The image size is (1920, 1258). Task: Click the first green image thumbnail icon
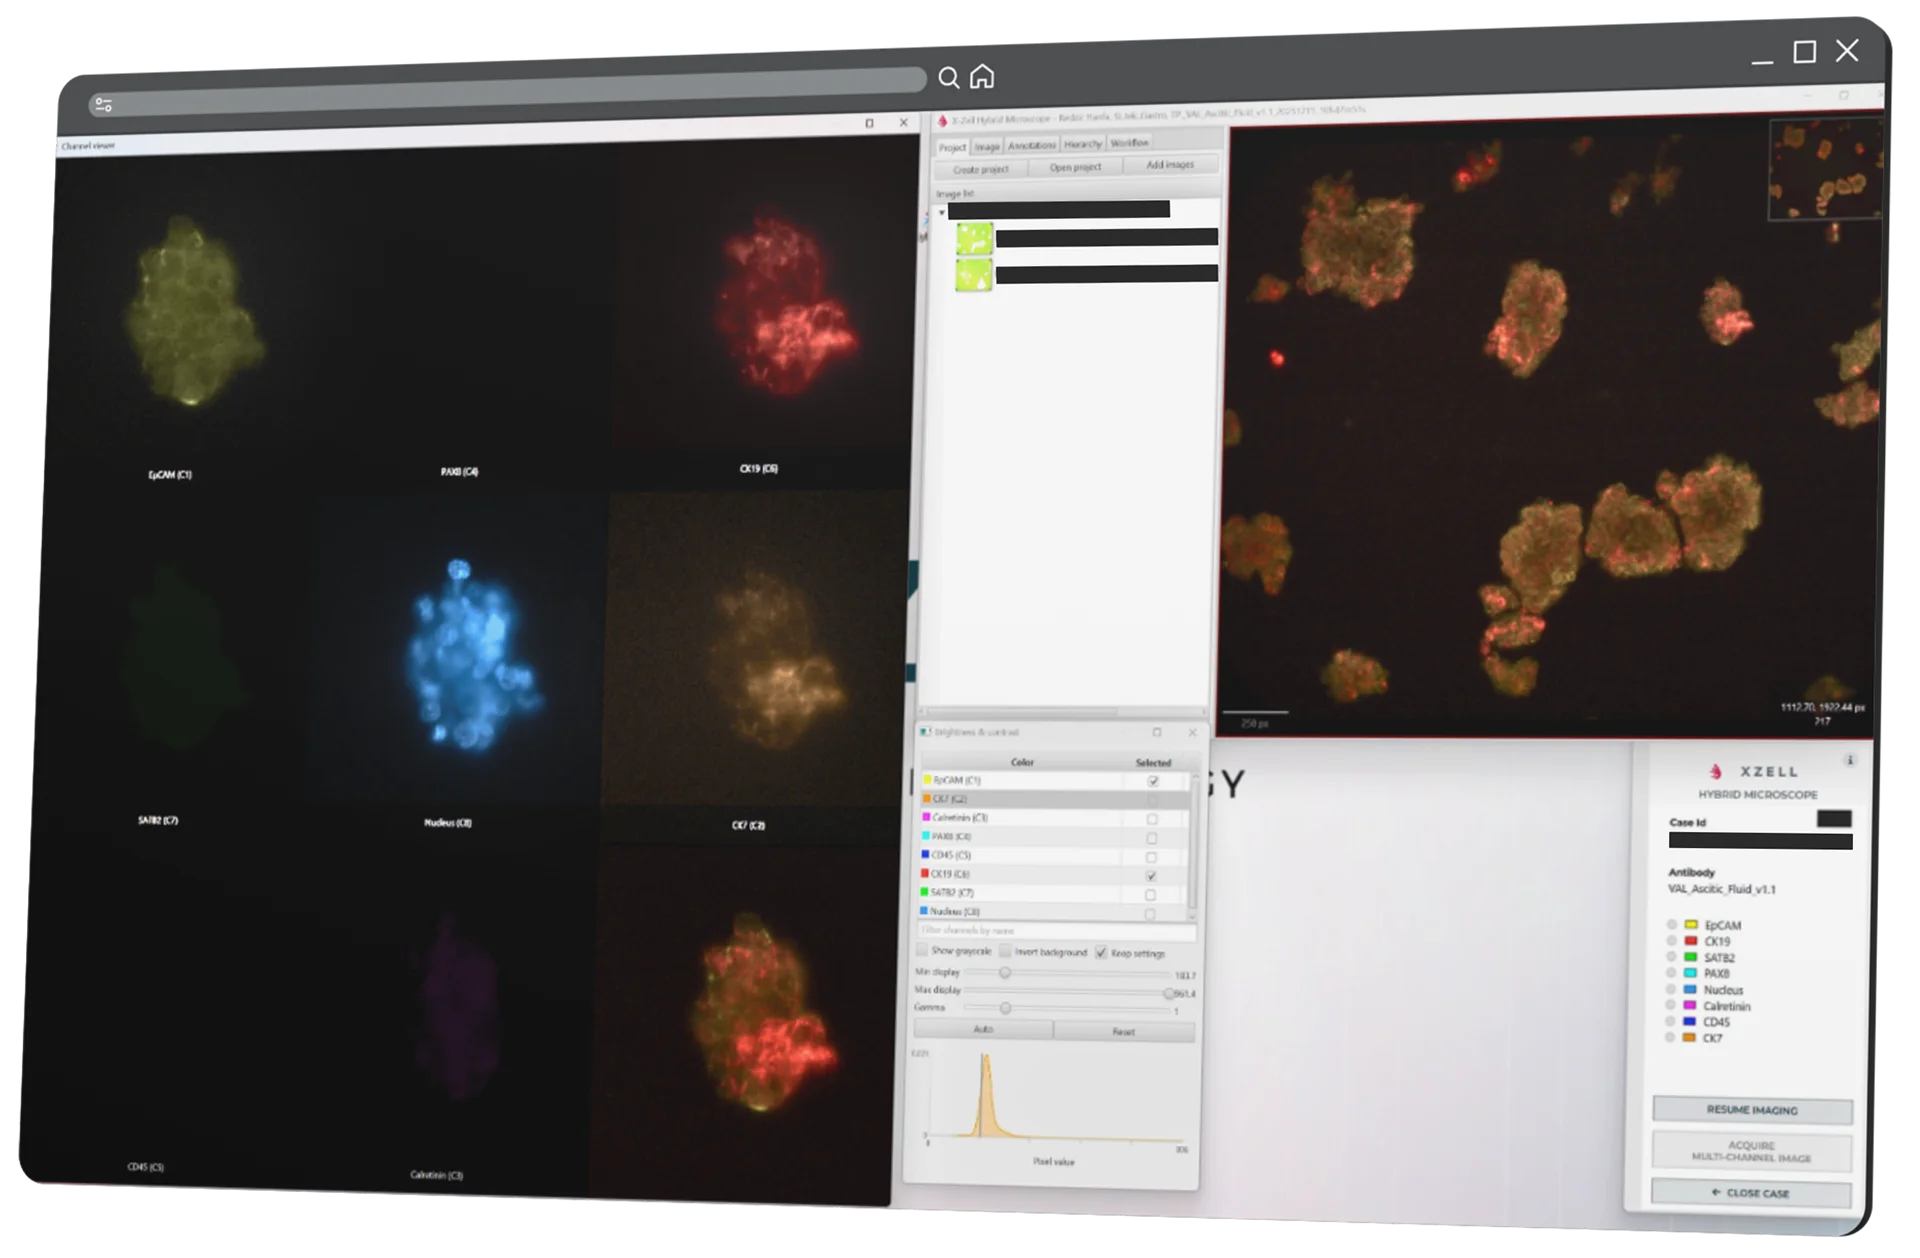pos(974,240)
